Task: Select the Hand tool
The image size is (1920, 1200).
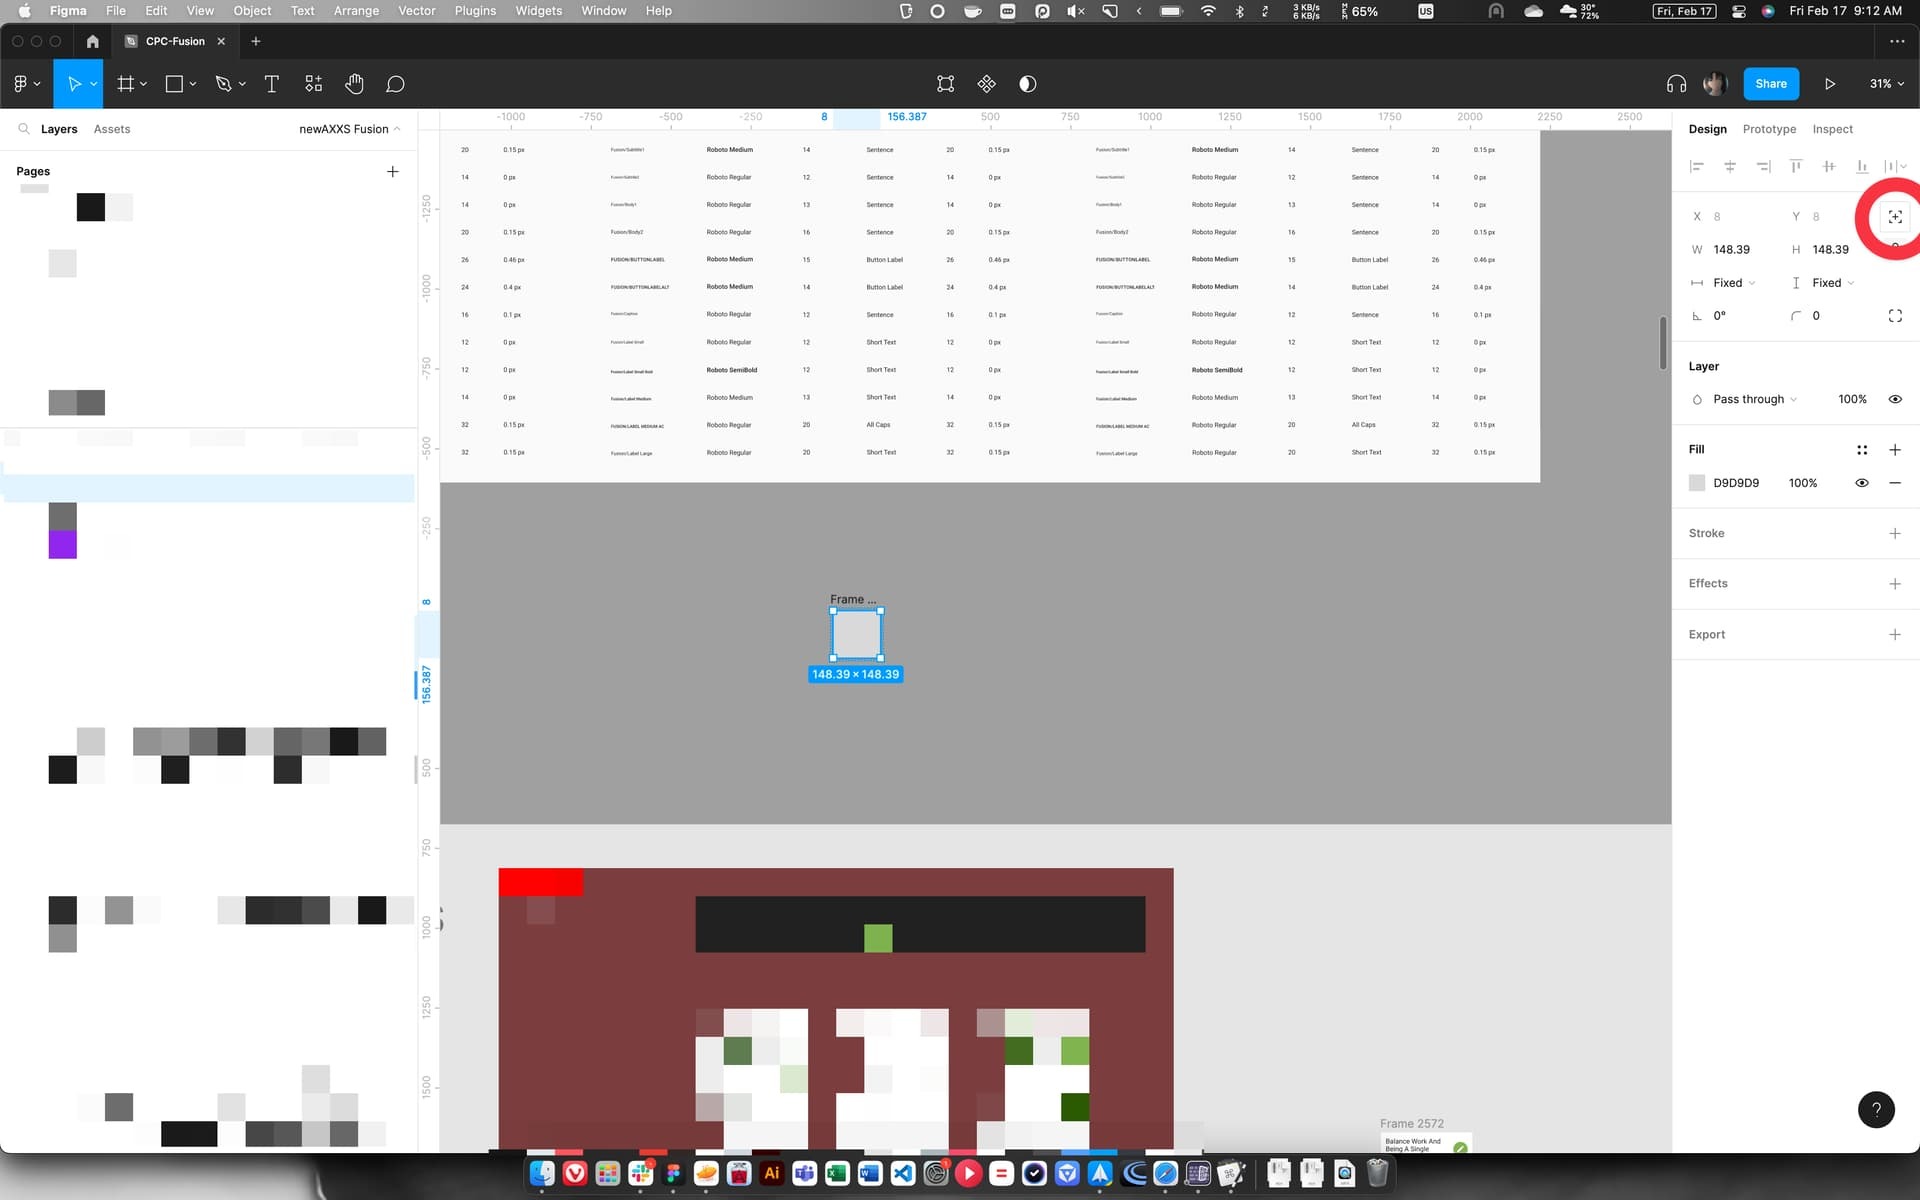Action: pos(354,84)
